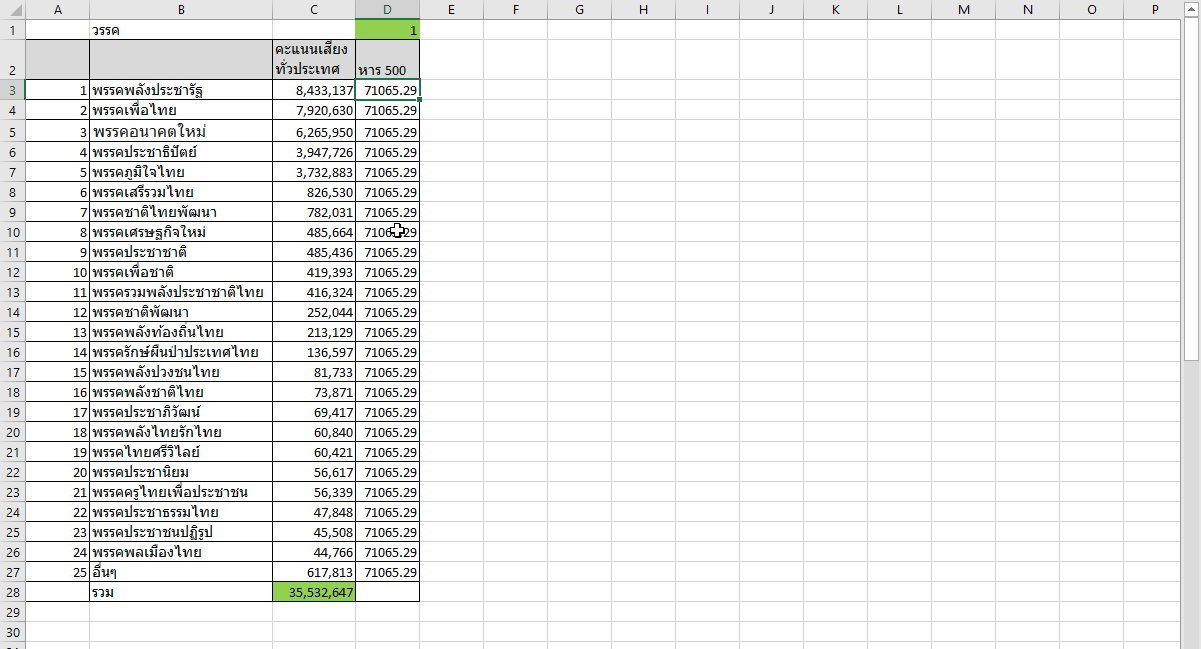
Task: Select row 3 header
Action: pos(12,90)
